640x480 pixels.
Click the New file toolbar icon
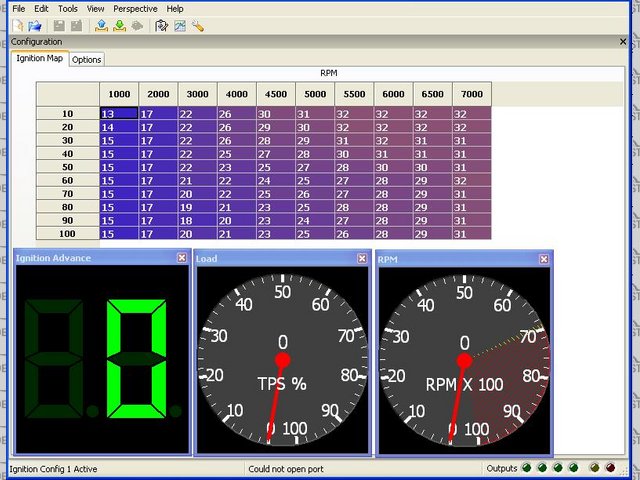19,25
